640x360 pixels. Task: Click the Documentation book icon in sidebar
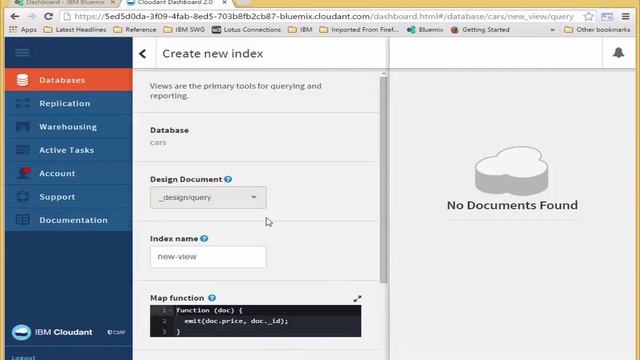pyautogui.click(x=22, y=220)
